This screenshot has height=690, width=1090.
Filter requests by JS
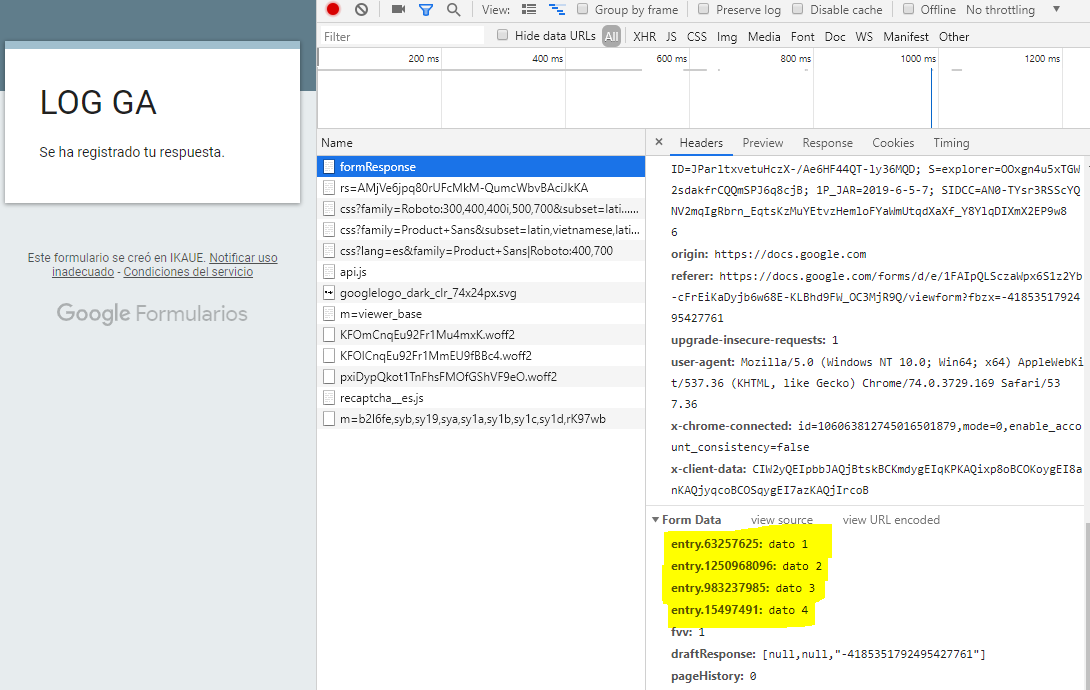(x=671, y=37)
